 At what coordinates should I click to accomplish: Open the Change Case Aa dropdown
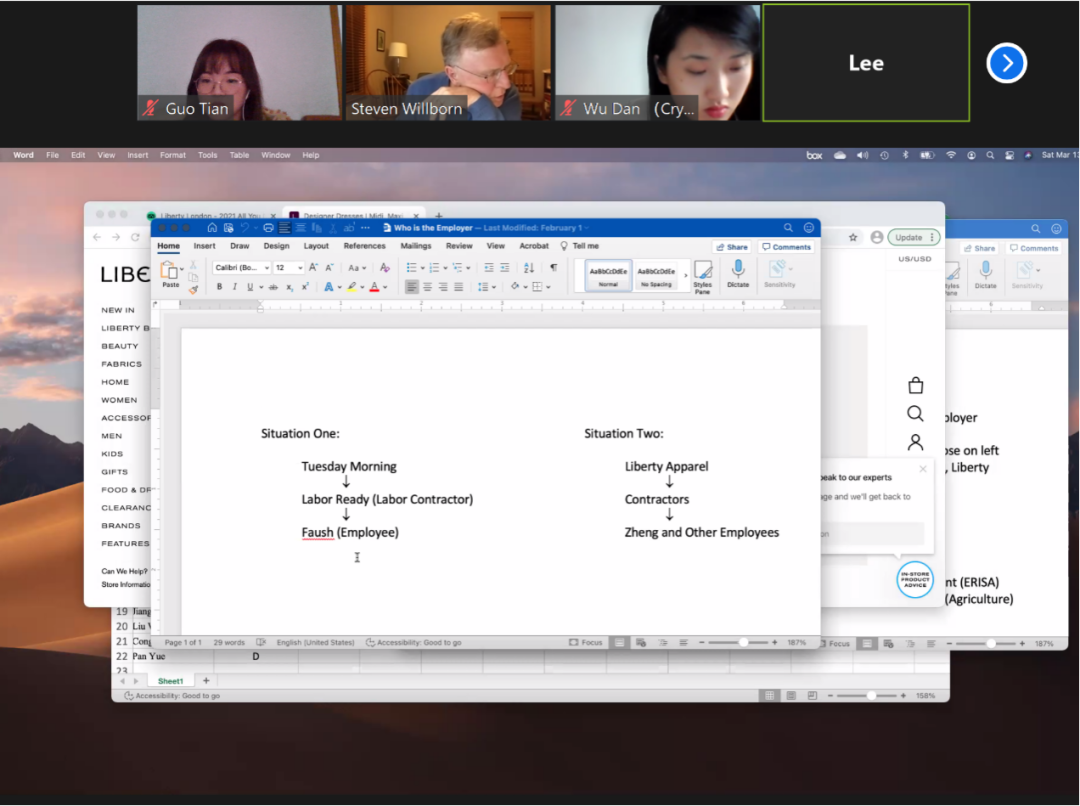point(357,267)
